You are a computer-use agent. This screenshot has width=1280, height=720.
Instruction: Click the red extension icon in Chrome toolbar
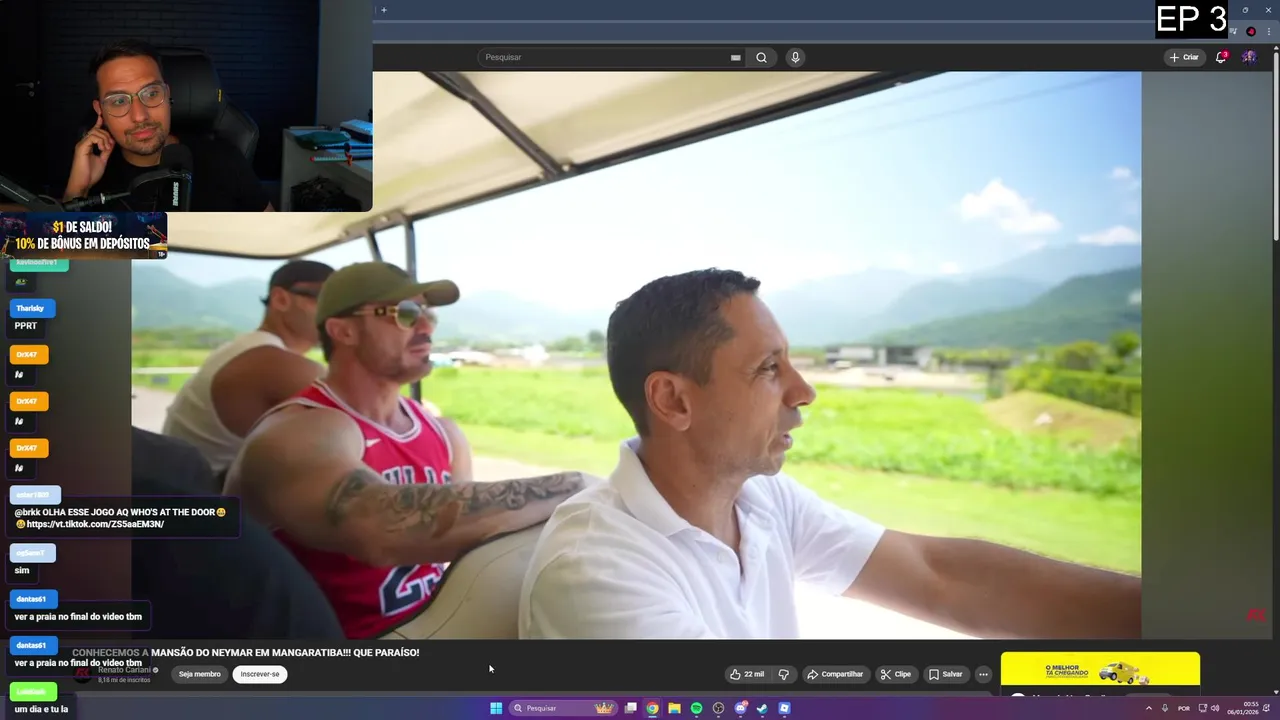[1251, 31]
